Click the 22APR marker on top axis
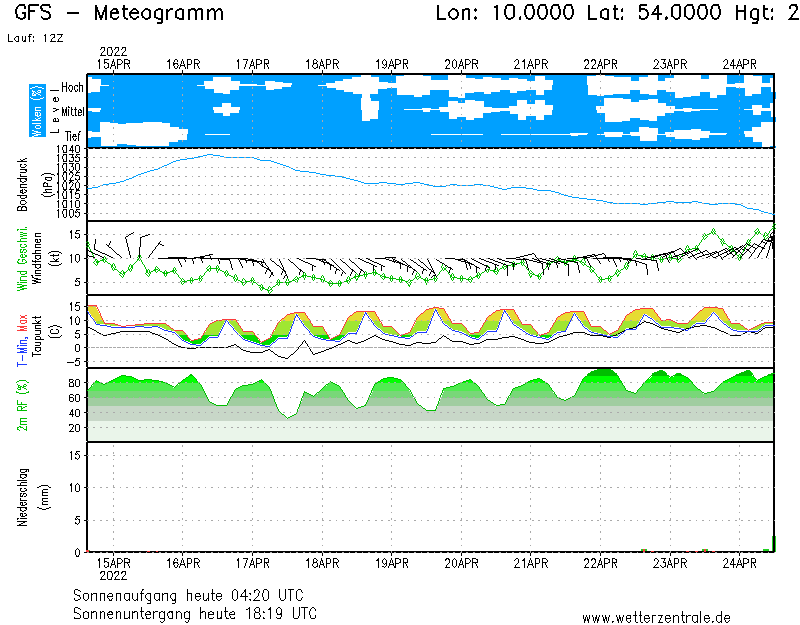 (x=601, y=64)
